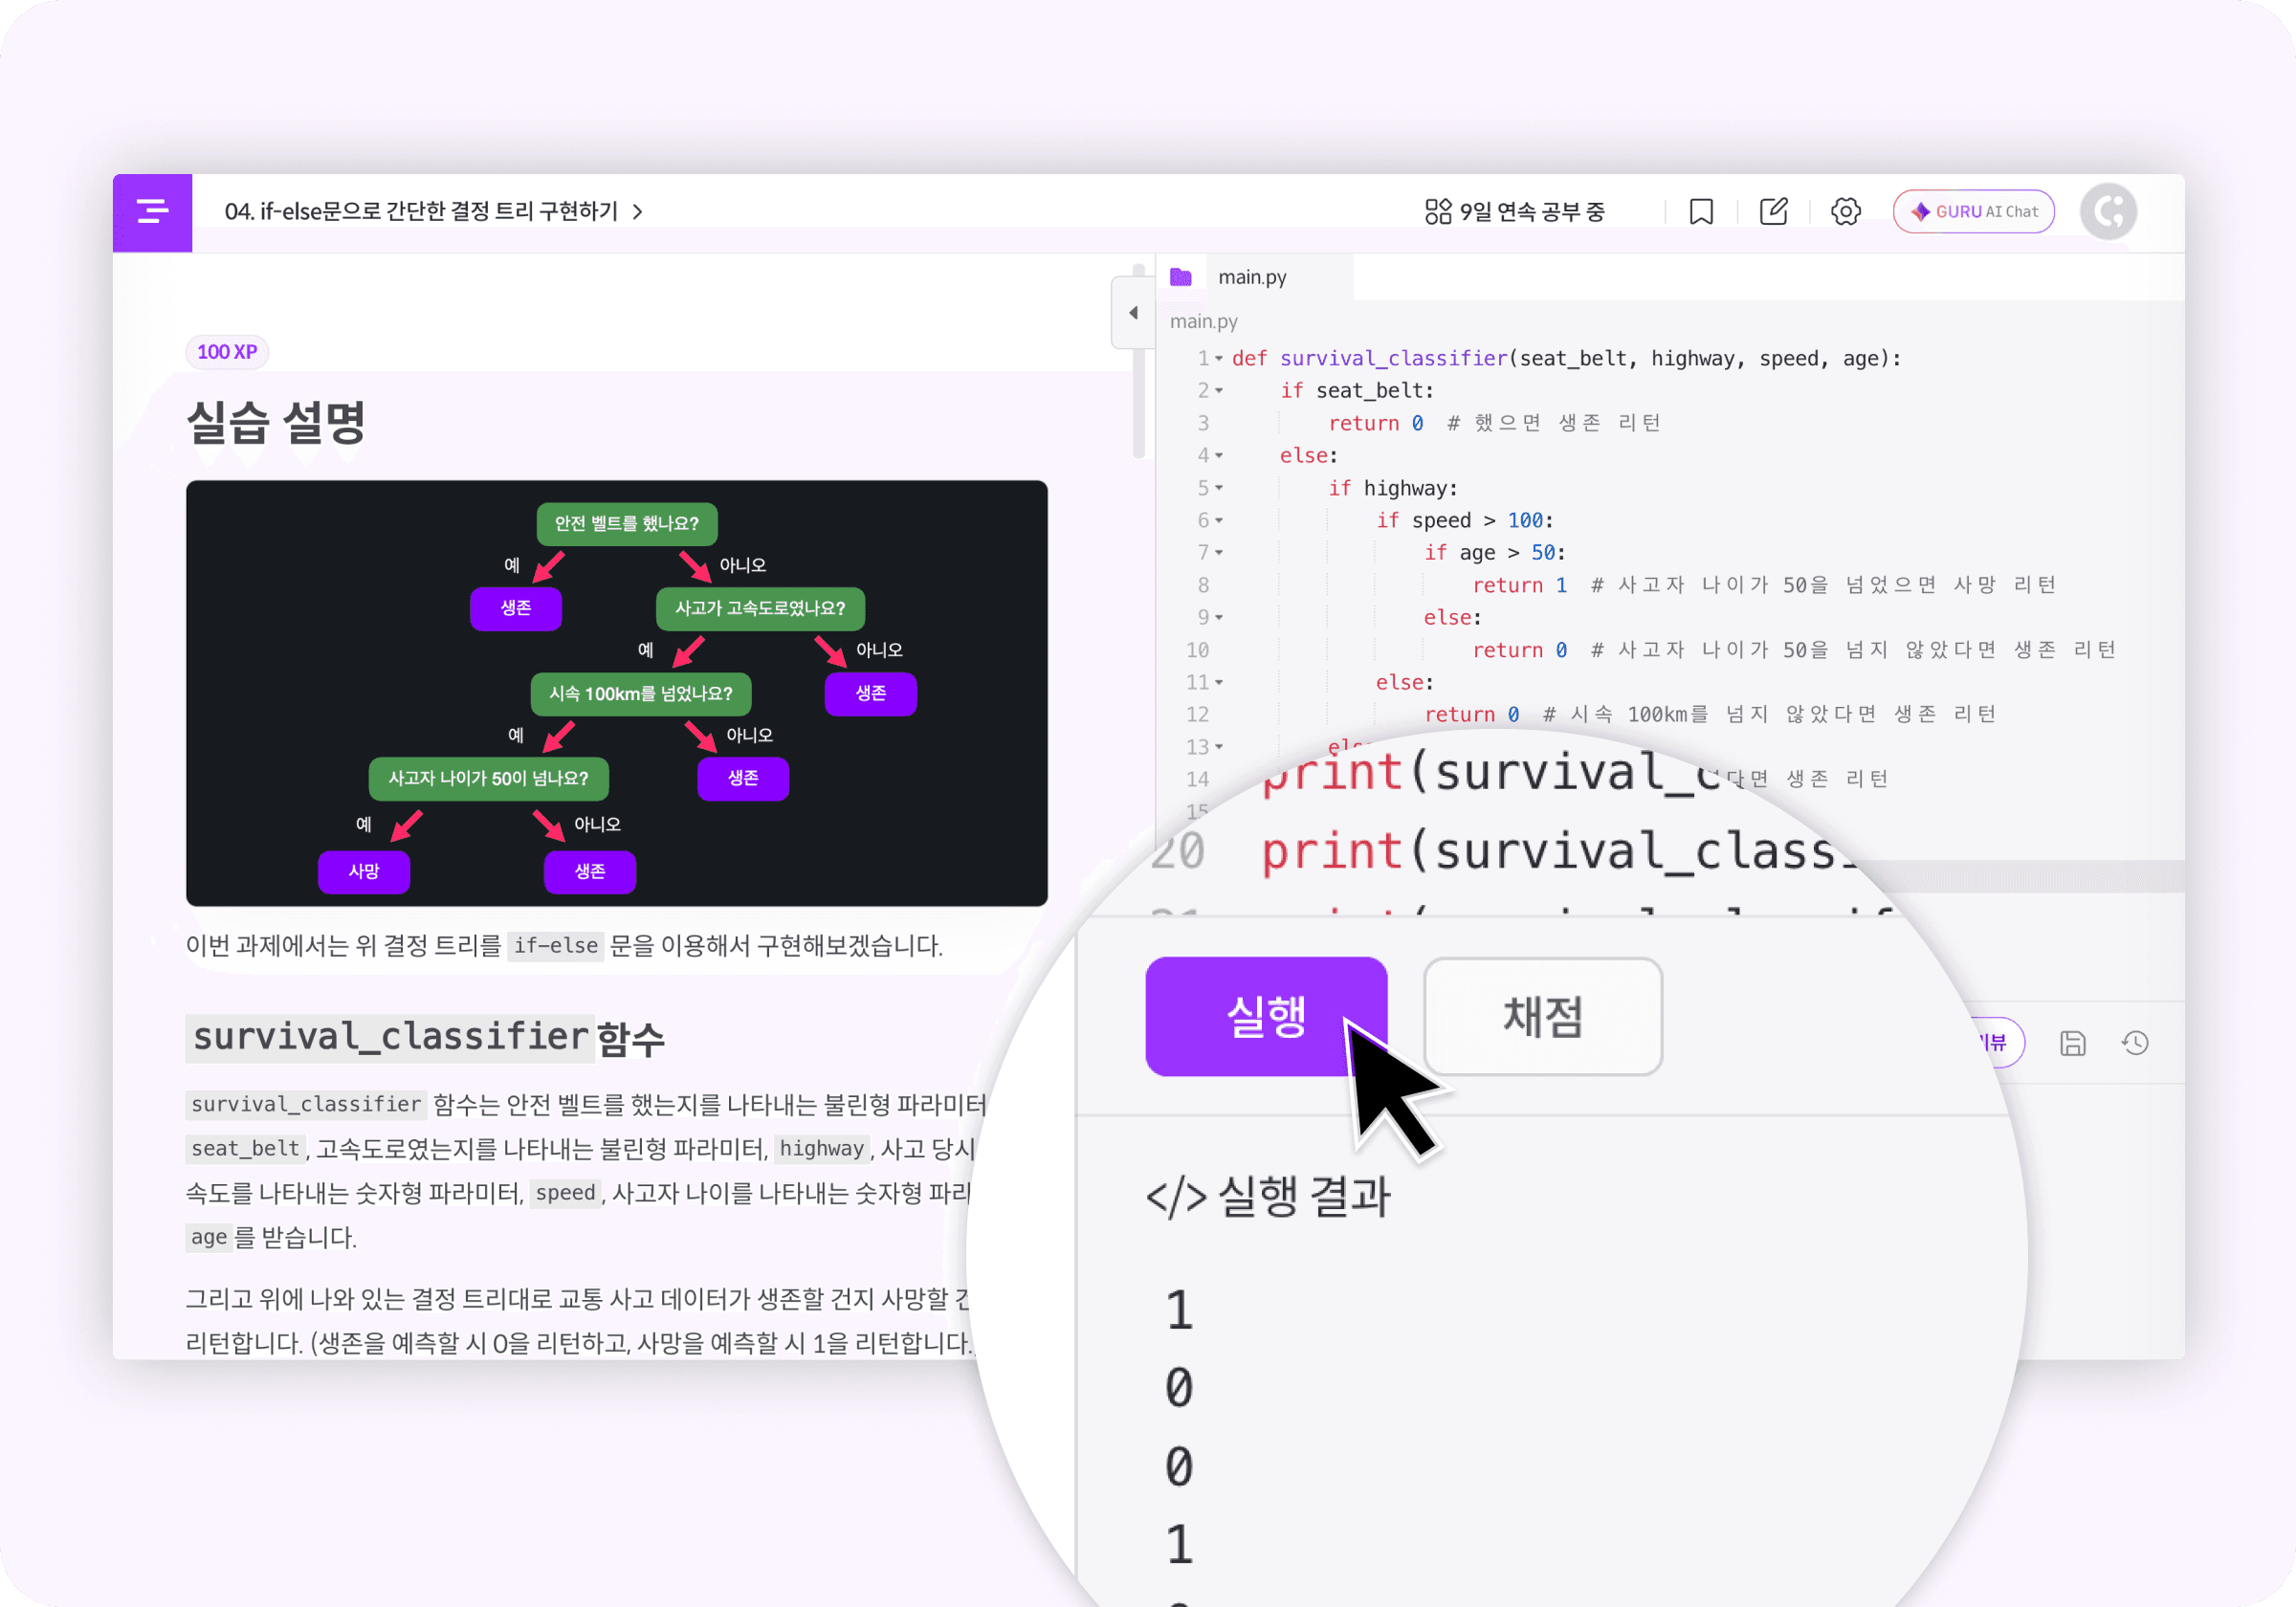
Task: Collapse the lesson description panel with the arrow
Action: pyautogui.click(x=1133, y=313)
